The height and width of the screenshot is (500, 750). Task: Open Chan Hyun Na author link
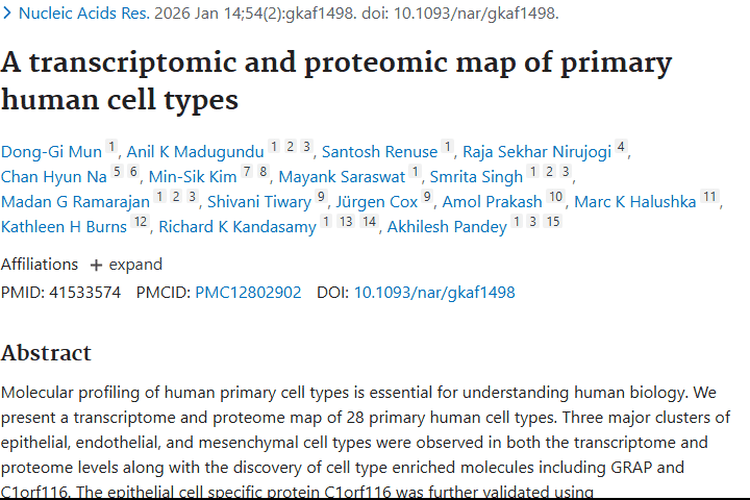click(53, 177)
